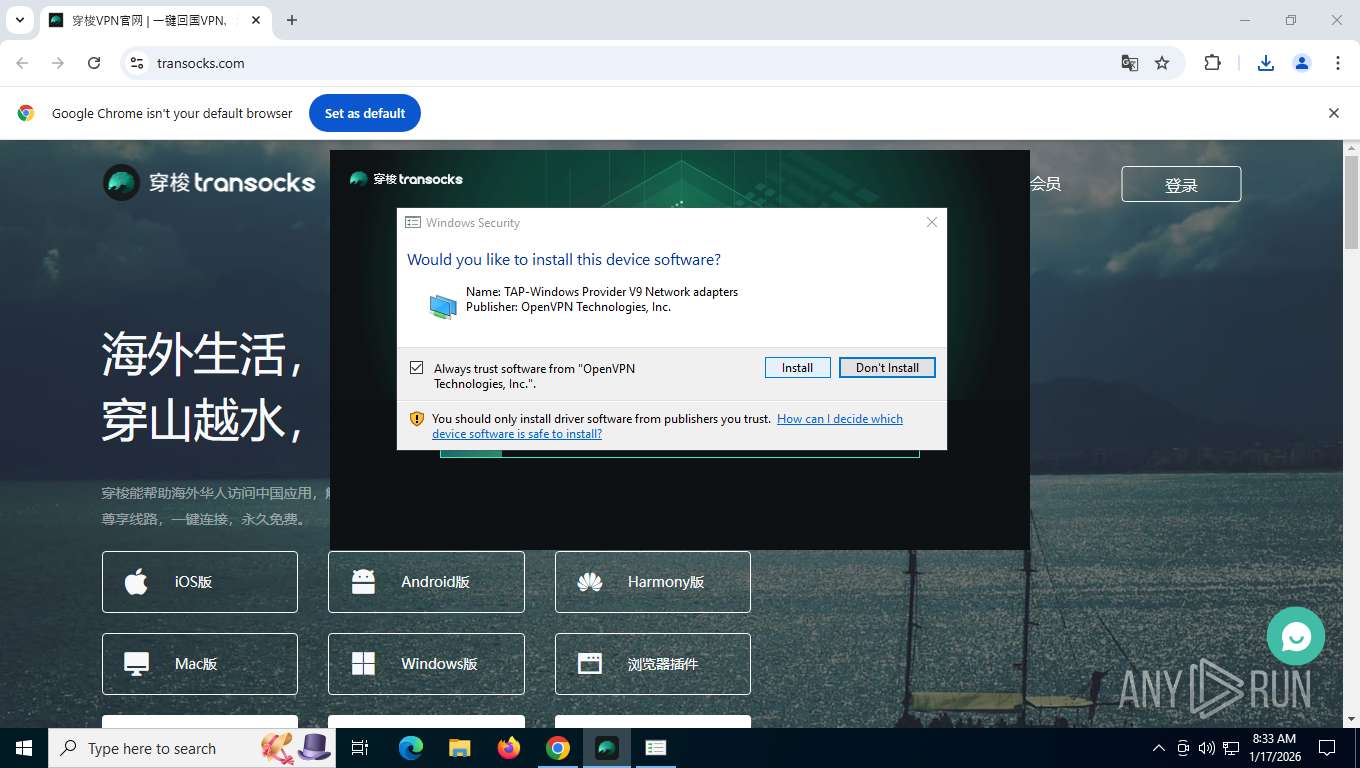Show hidden system tray icons
Screen dimensions: 1360x768
pos(1159,748)
